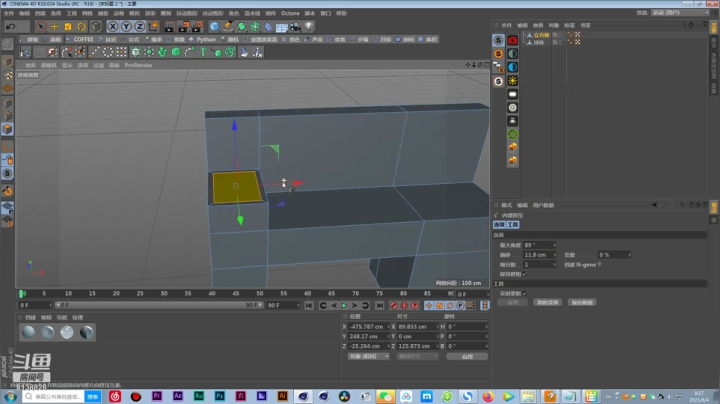720x404 pixels.
Task: Click the COFFEE effector item
Action: tap(80, 39)
